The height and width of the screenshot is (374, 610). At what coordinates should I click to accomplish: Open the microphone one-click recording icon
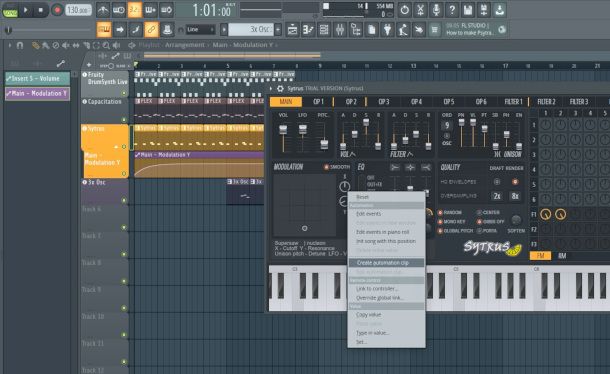coord(436,10)
